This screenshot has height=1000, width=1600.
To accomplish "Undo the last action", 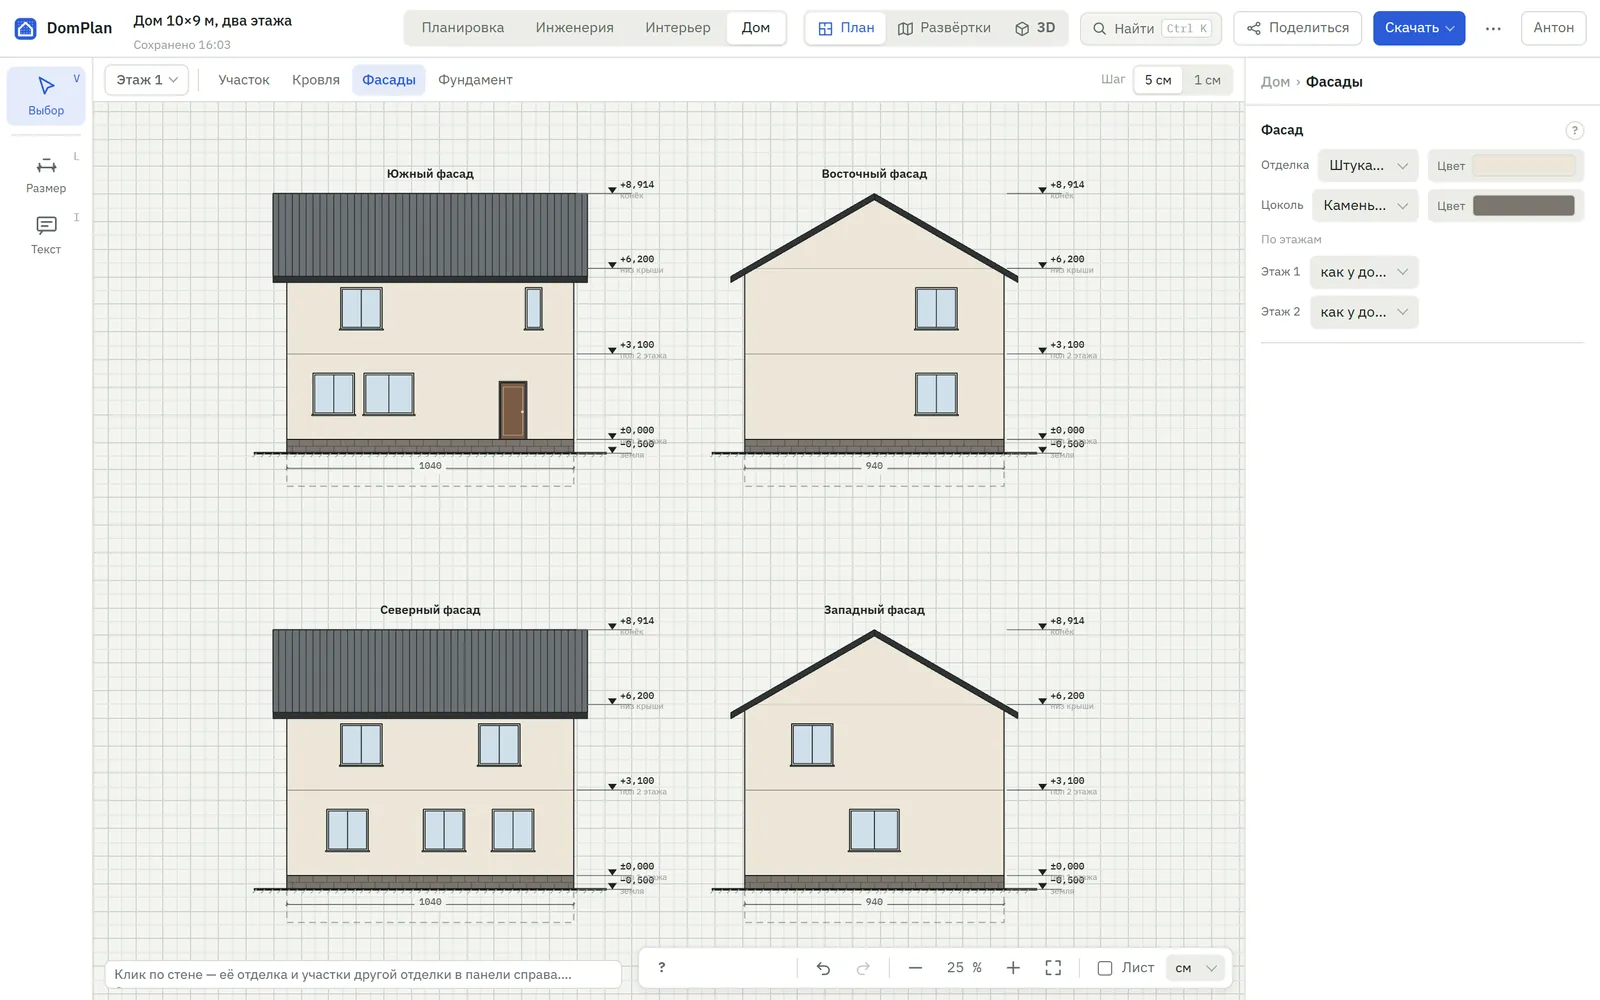I will (823, 968).
